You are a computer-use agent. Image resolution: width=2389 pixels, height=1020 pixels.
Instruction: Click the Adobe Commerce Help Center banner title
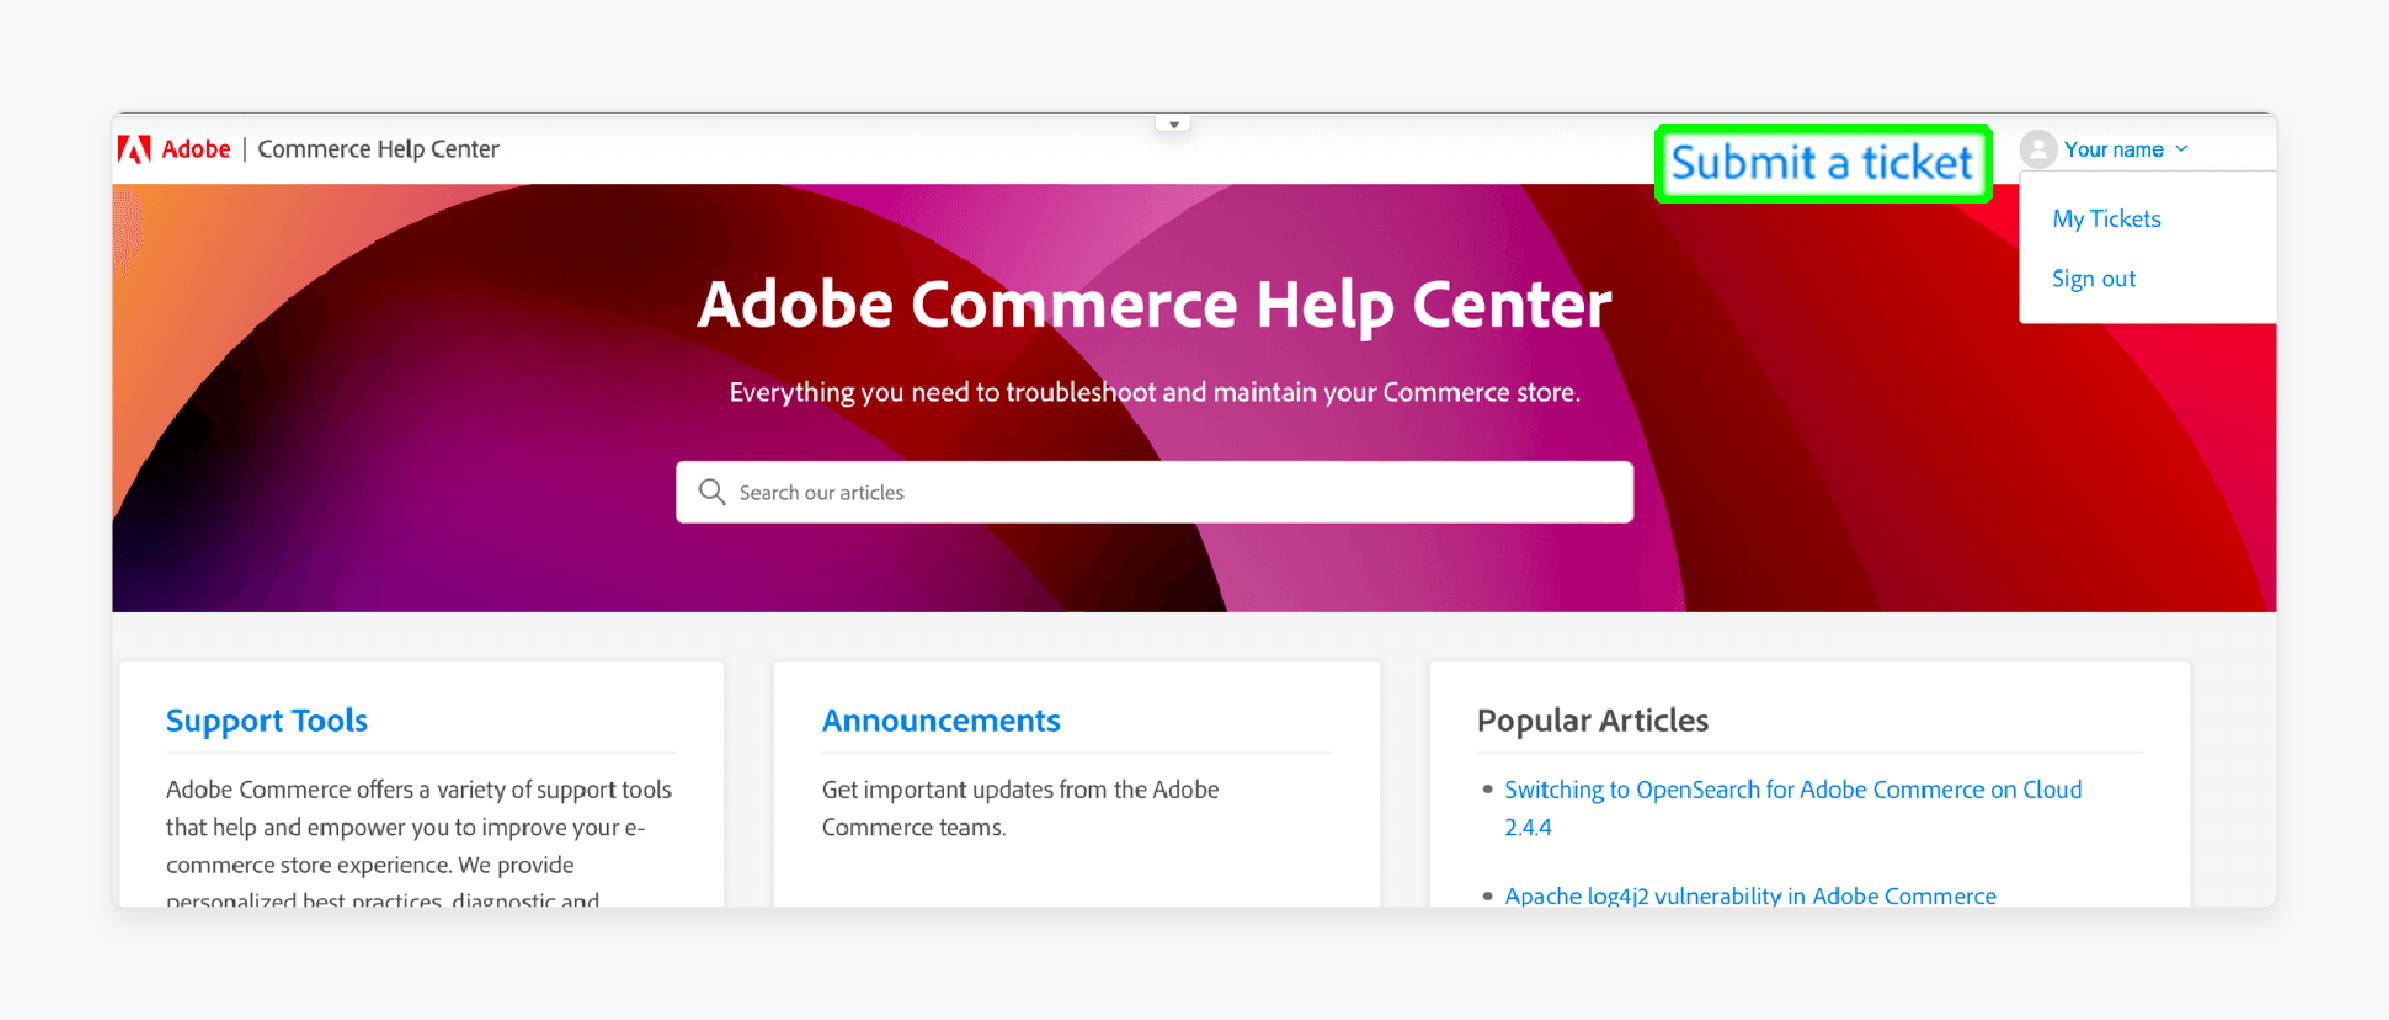pos(1154,304)
